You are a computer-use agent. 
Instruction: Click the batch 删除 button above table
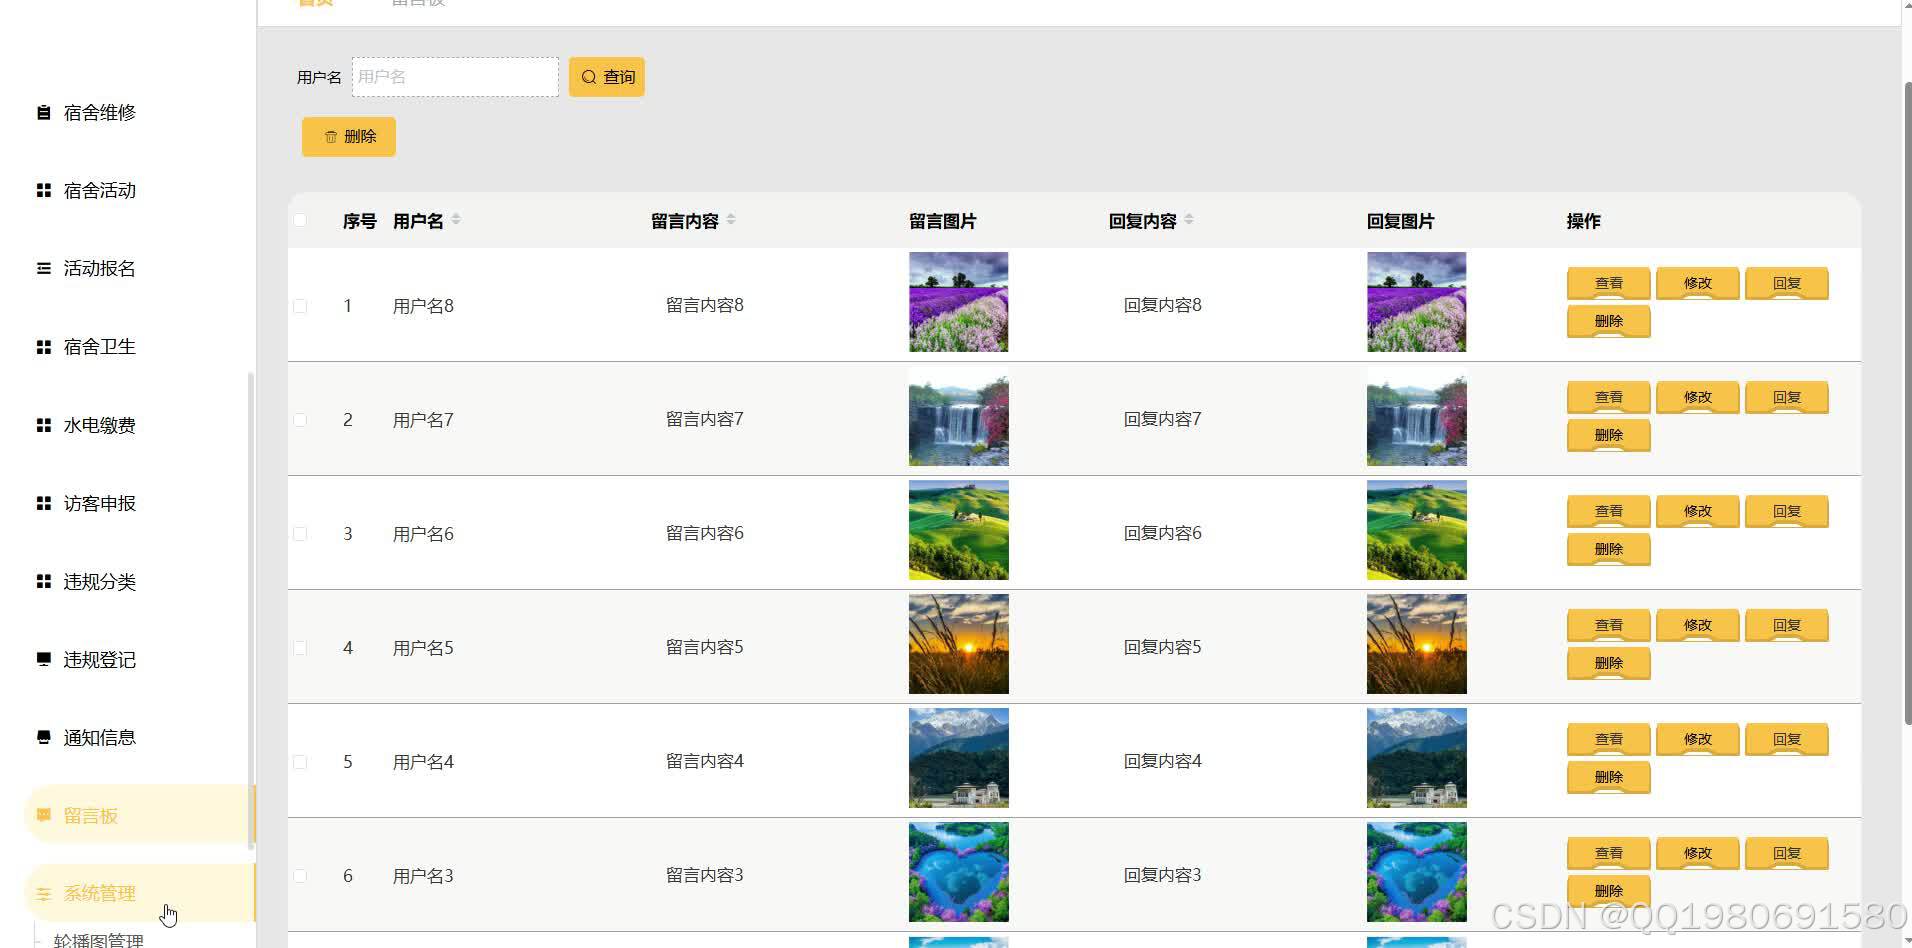(349, 137)
